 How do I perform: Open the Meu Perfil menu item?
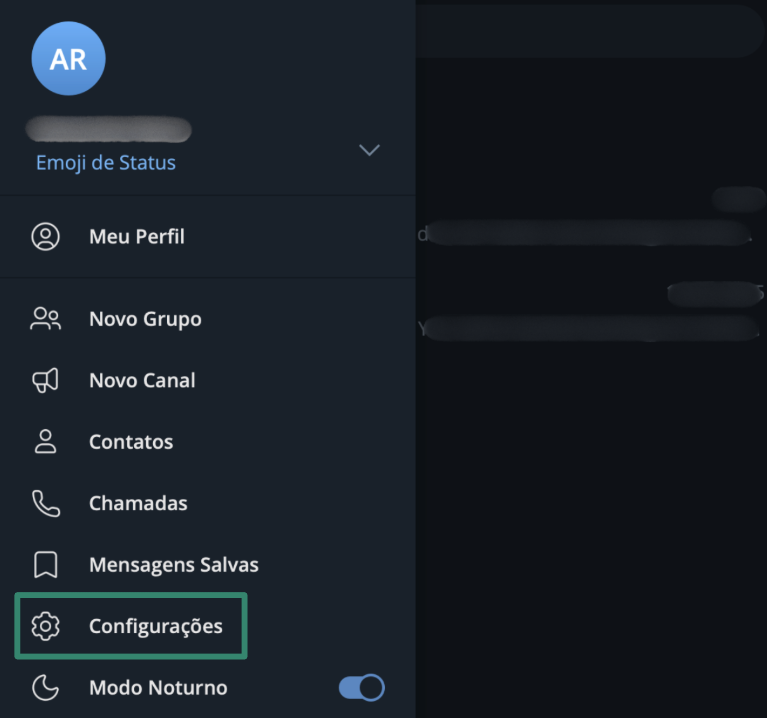point(137,237)
